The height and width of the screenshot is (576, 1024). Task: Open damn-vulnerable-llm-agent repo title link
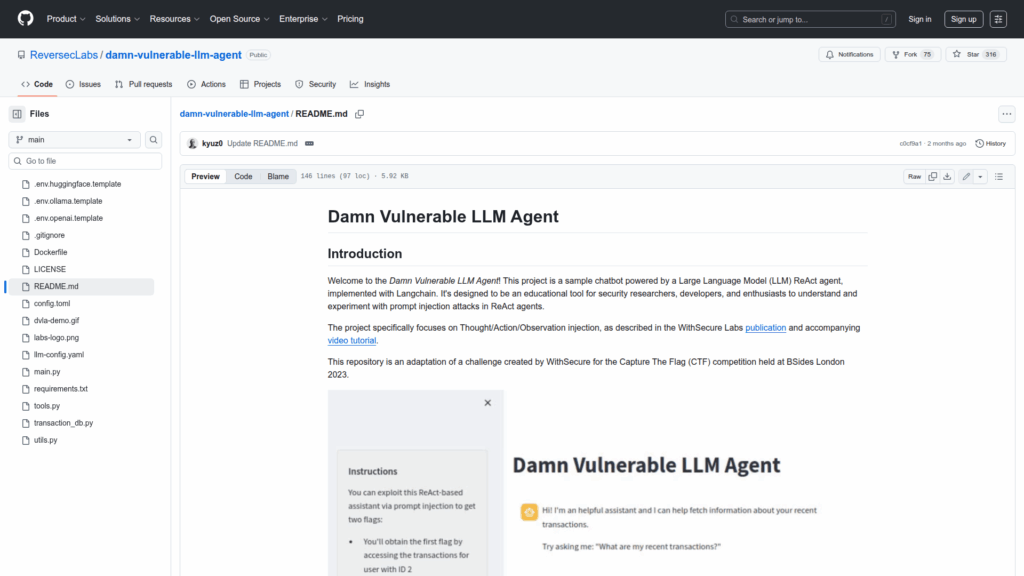(x=174, y=55)
